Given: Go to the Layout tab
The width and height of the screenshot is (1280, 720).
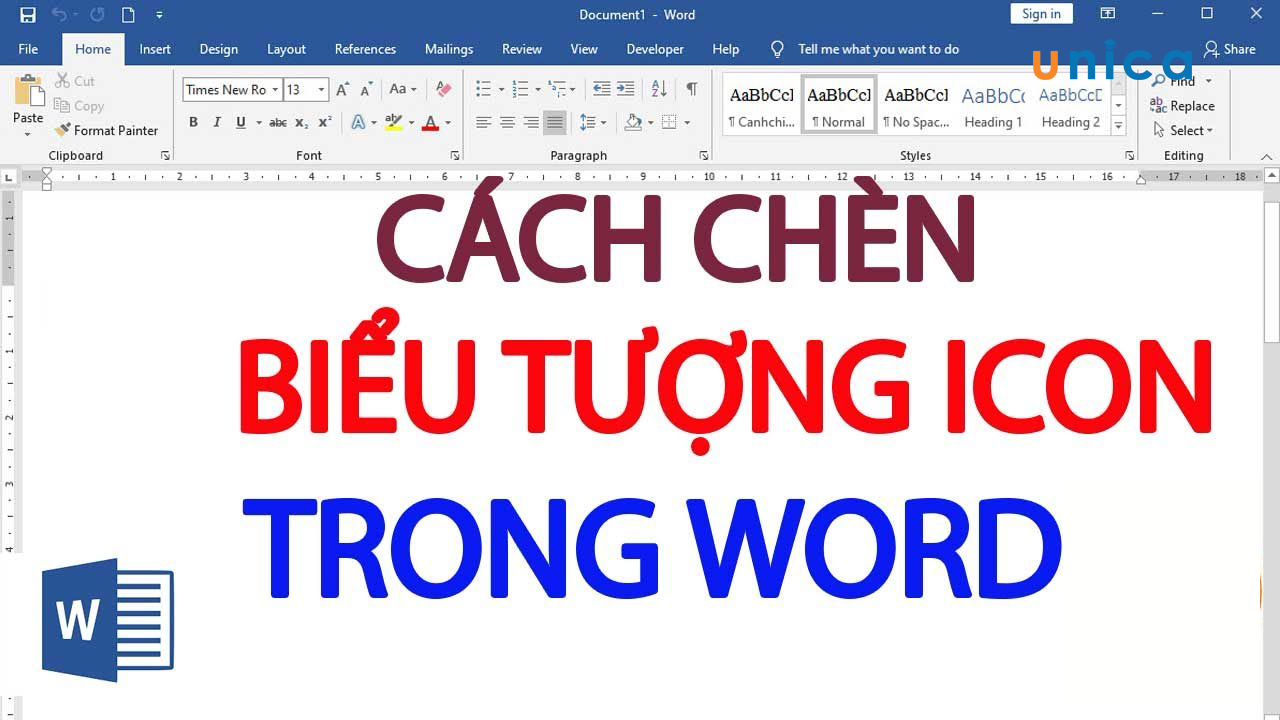Looking at the screenshot, I should [286, 49].
